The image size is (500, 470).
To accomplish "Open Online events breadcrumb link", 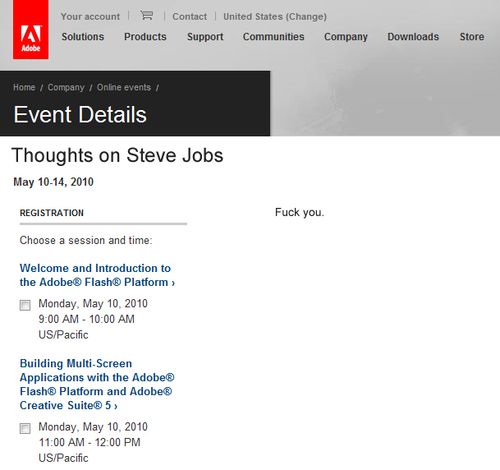I will 124,87.
